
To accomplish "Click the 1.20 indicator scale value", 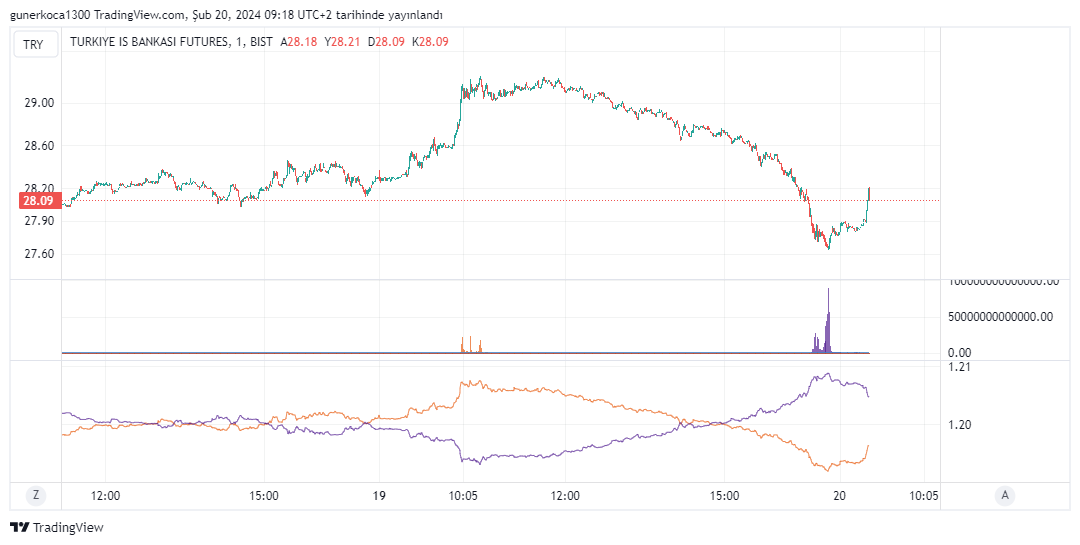I will (x=959, y=425).
